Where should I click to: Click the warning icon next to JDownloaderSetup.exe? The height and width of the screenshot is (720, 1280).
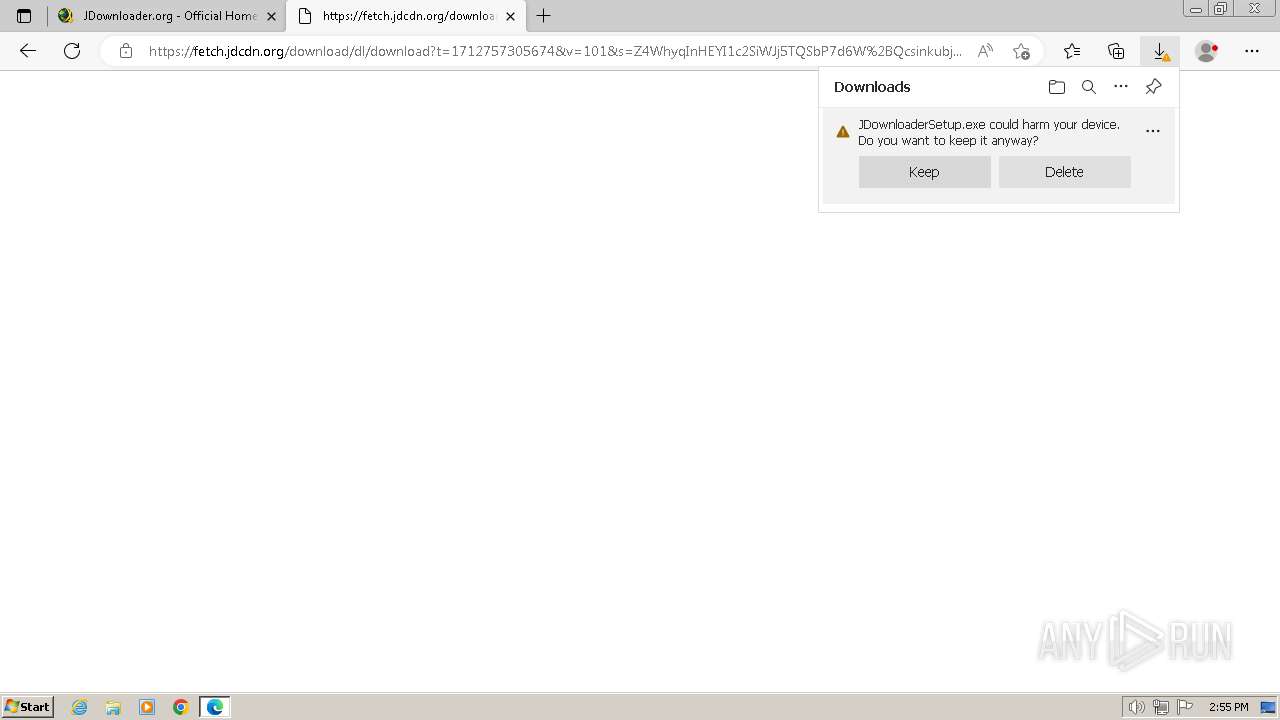(843, 132)
